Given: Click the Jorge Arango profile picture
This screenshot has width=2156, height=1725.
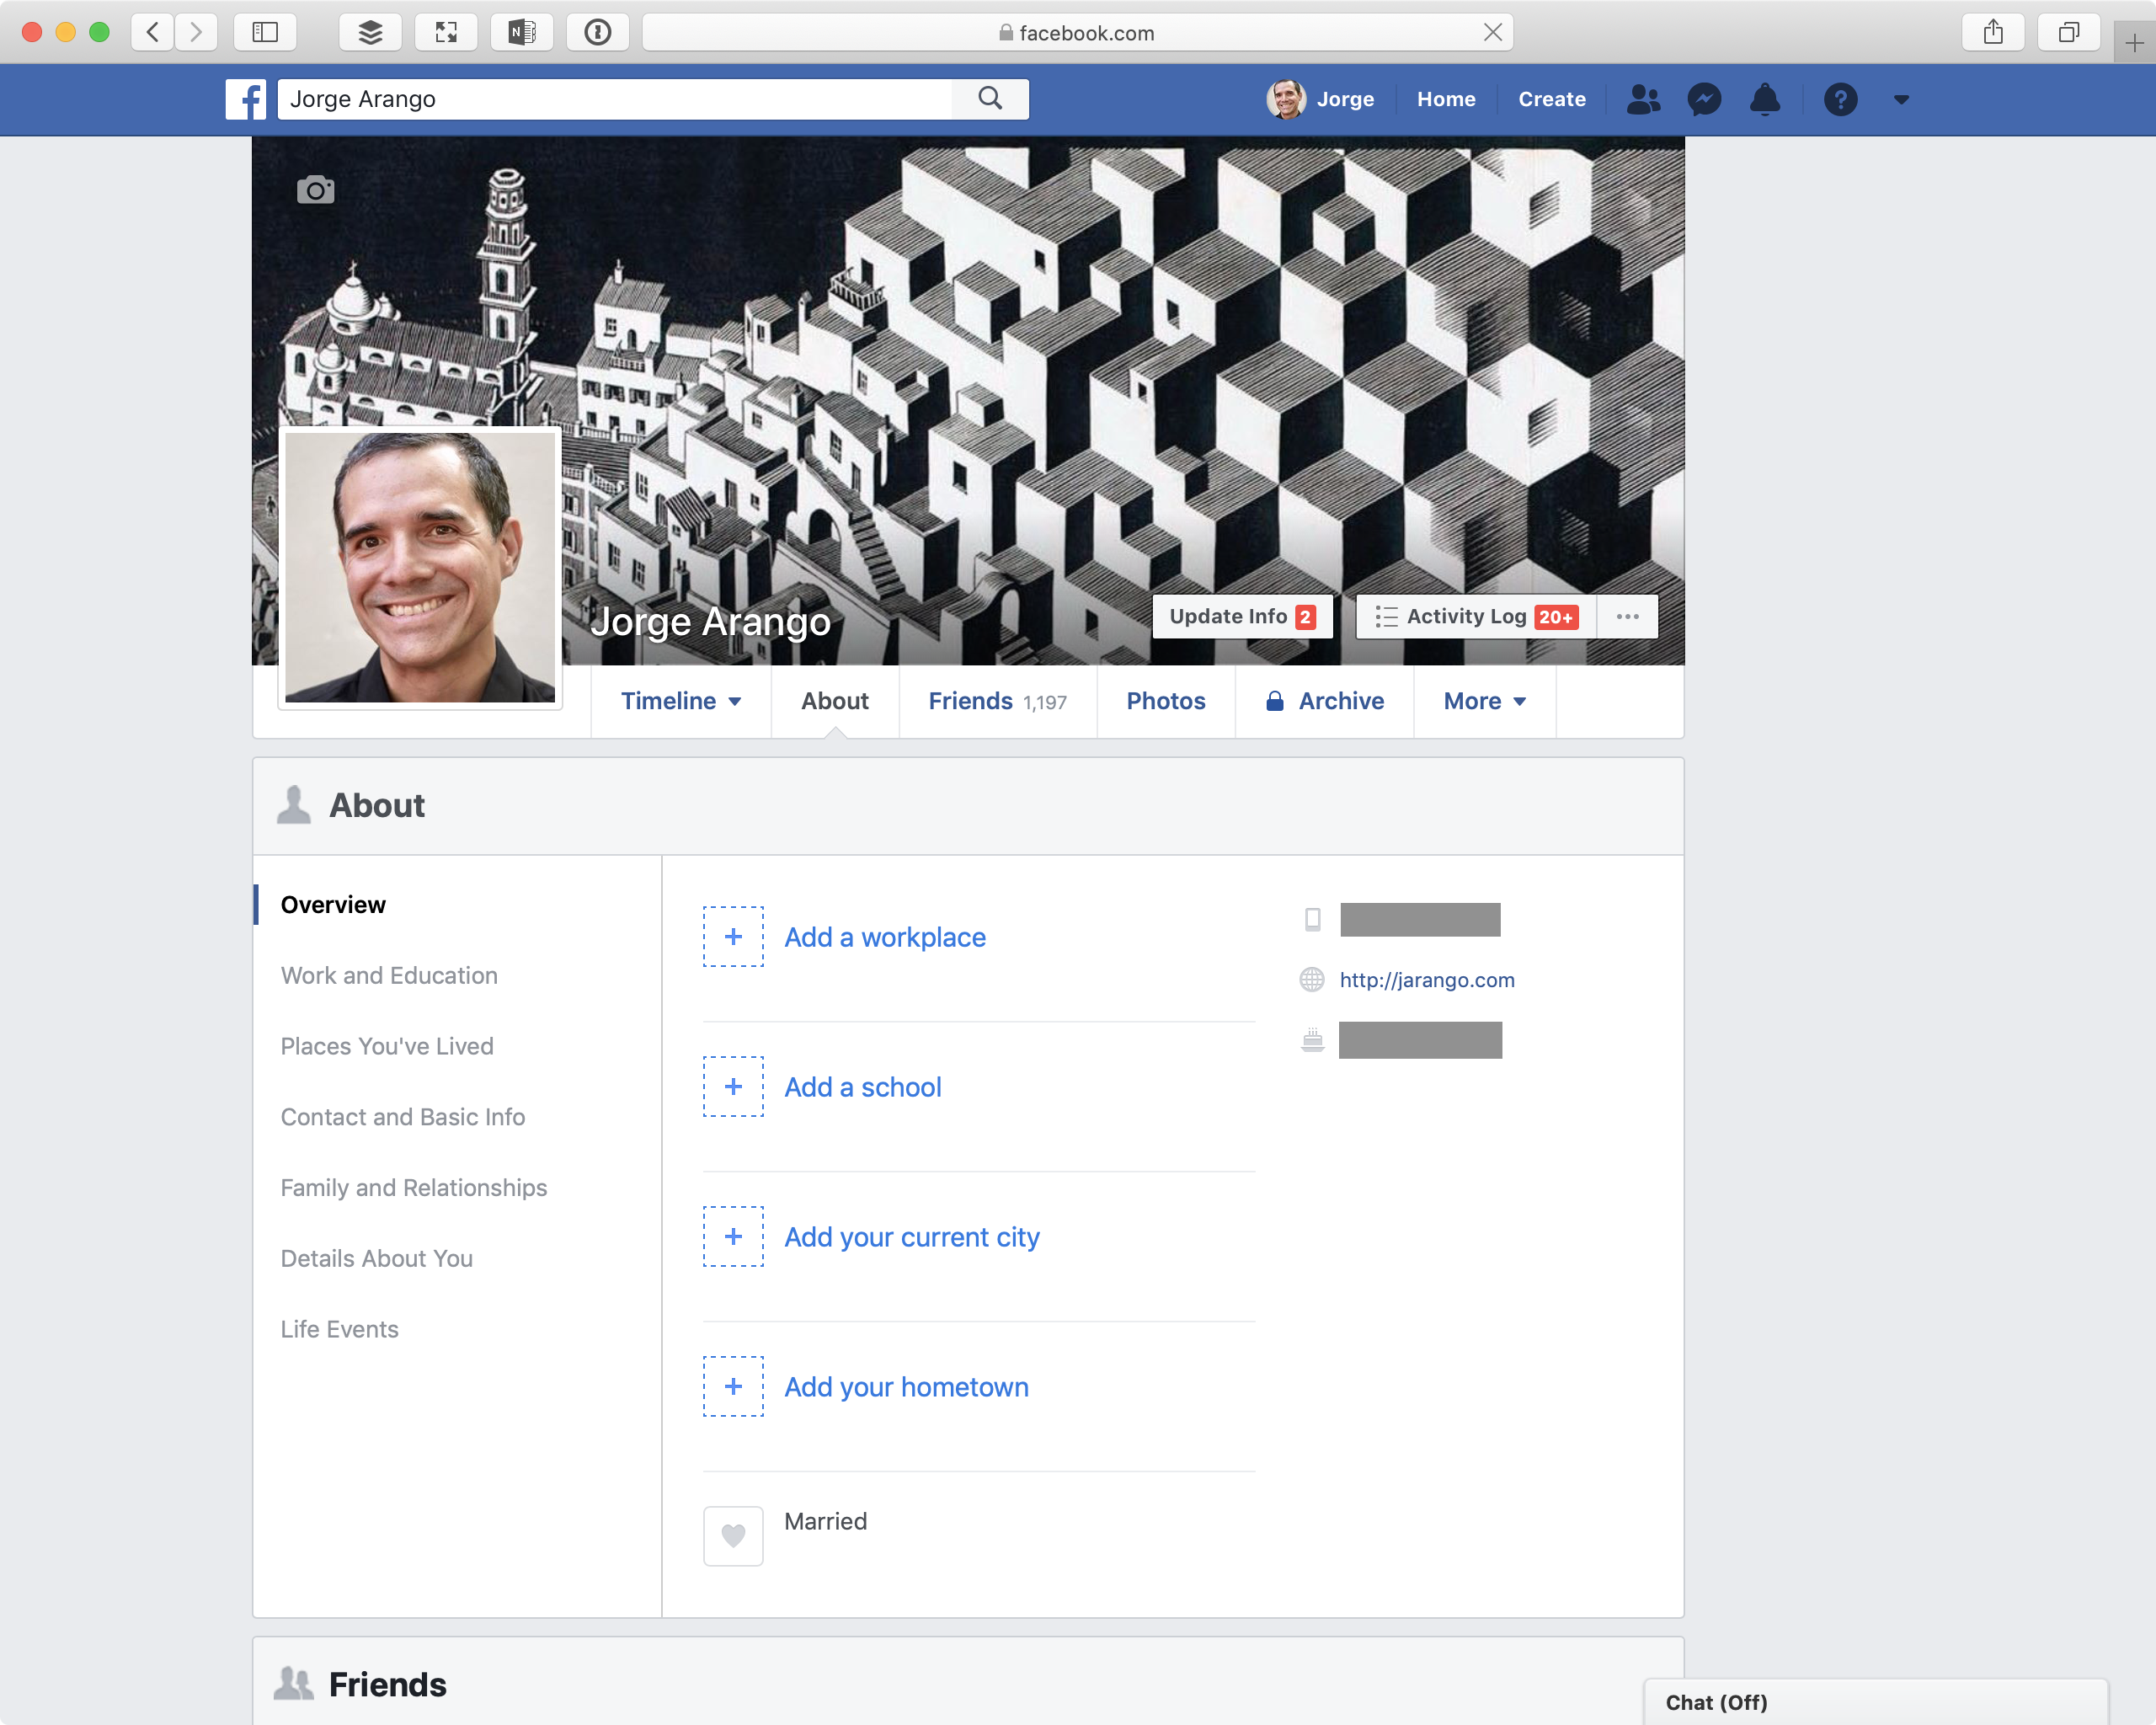Looking at the screenshot, I should (x=420, y=567).
